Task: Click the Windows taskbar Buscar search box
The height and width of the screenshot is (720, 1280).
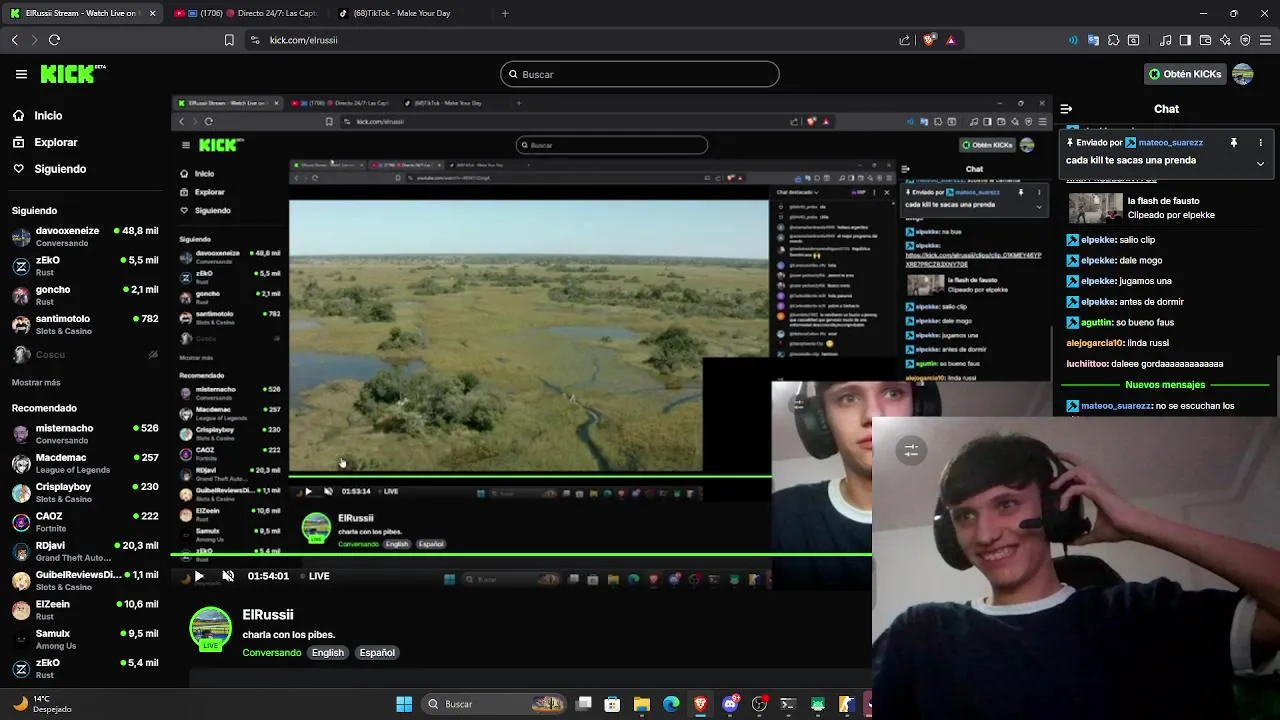Action: click(x=494, y=704)
